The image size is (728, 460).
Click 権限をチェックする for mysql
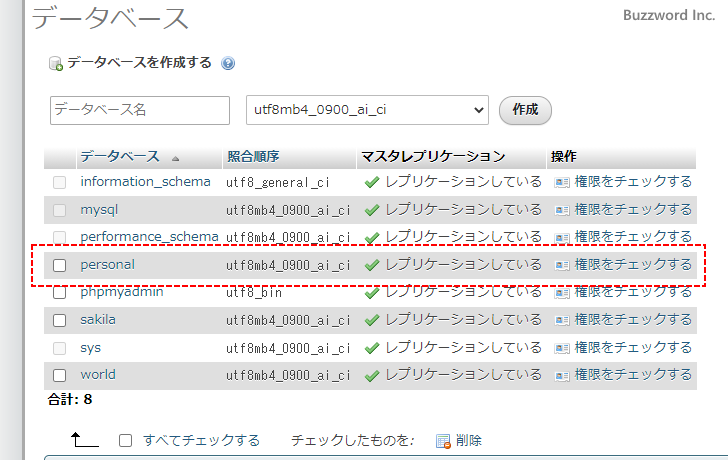click(x=633, y=209)
